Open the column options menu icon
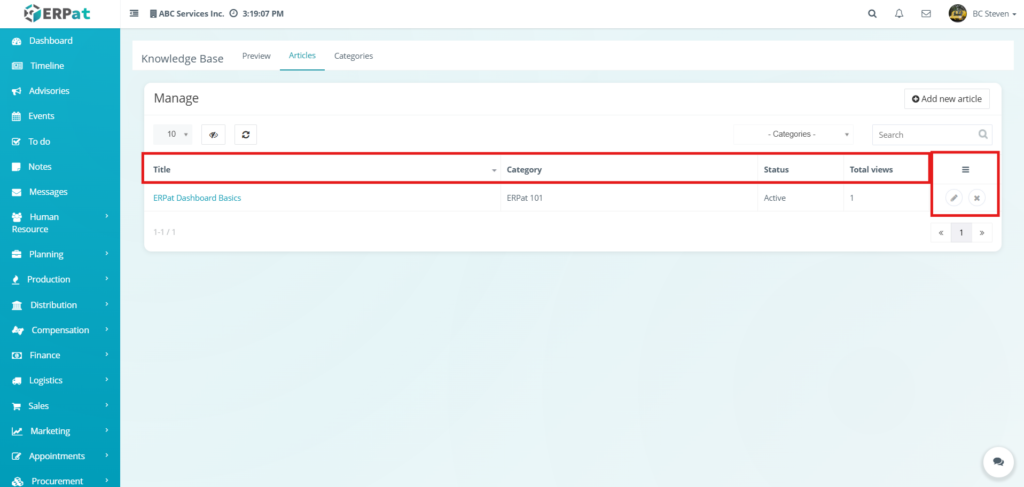 pyautogui.click(x=965, y=169)
